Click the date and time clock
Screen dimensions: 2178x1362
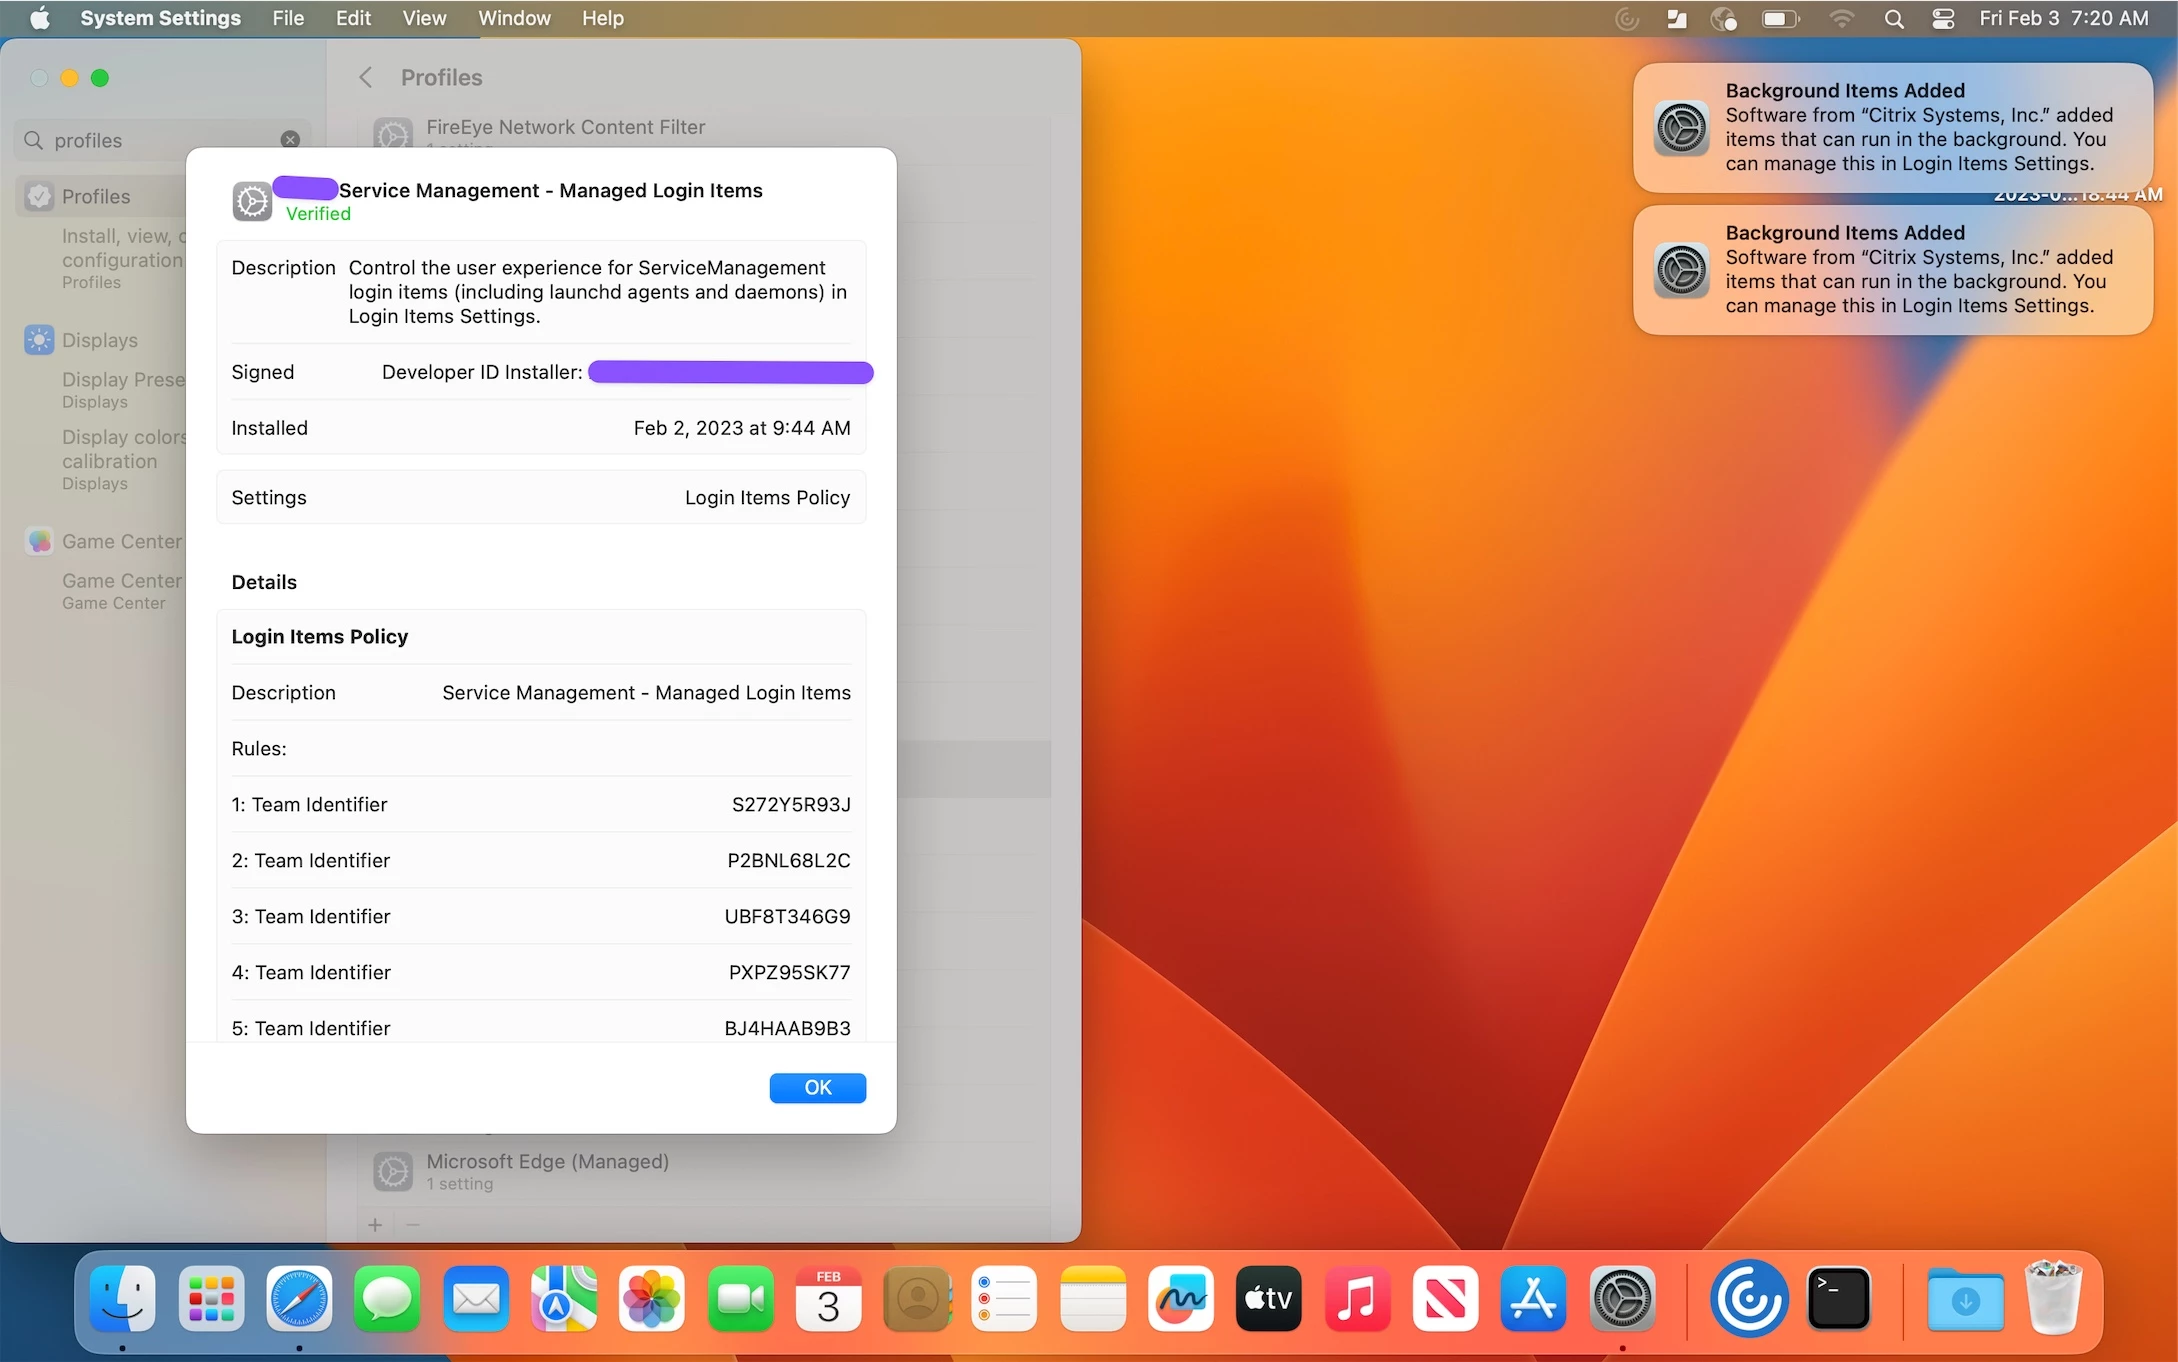tap(2063, 18)
